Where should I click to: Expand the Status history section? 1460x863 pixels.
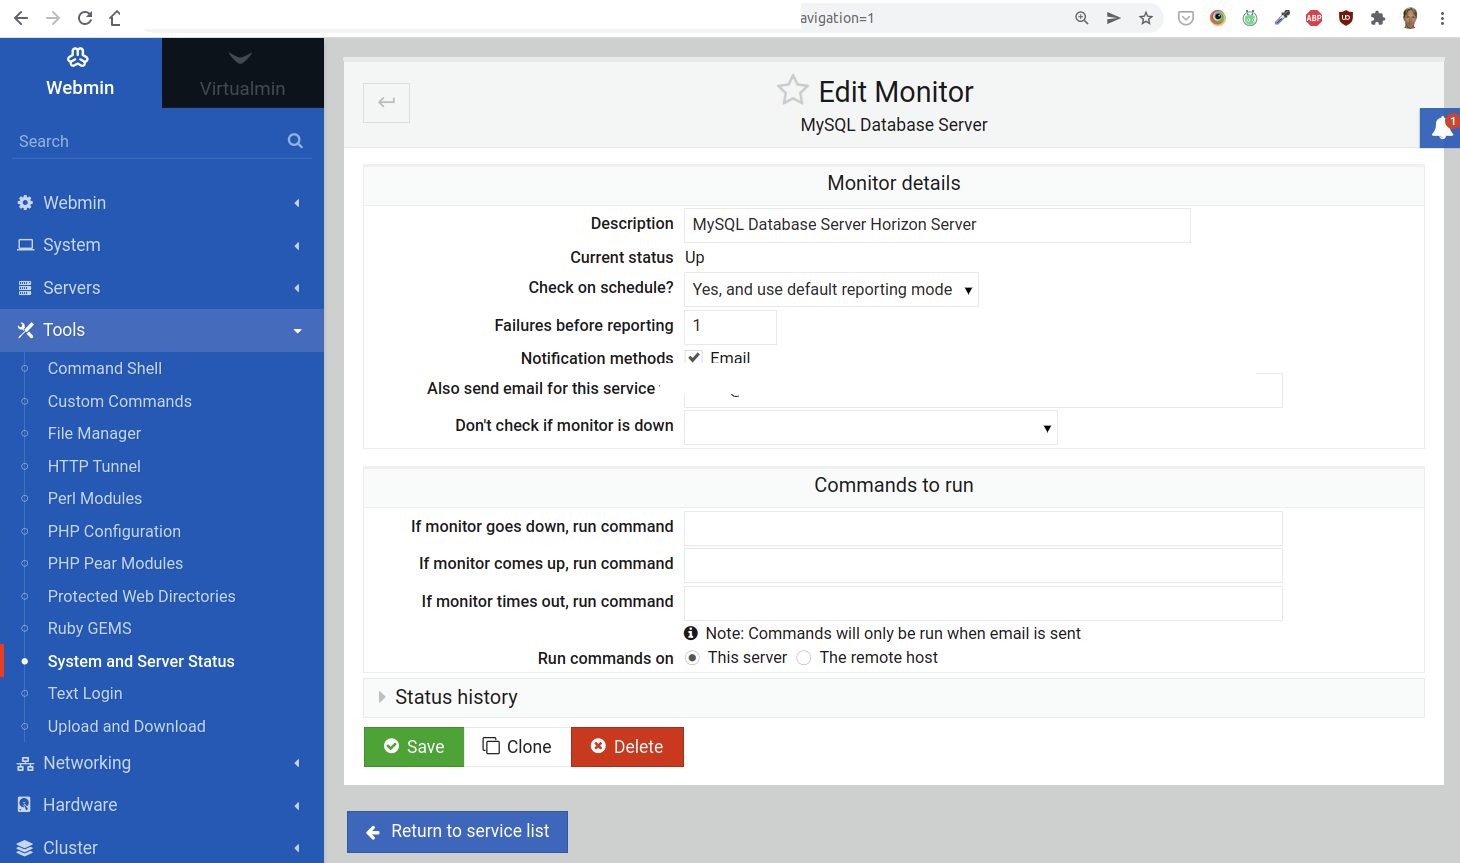click(456, 697)
